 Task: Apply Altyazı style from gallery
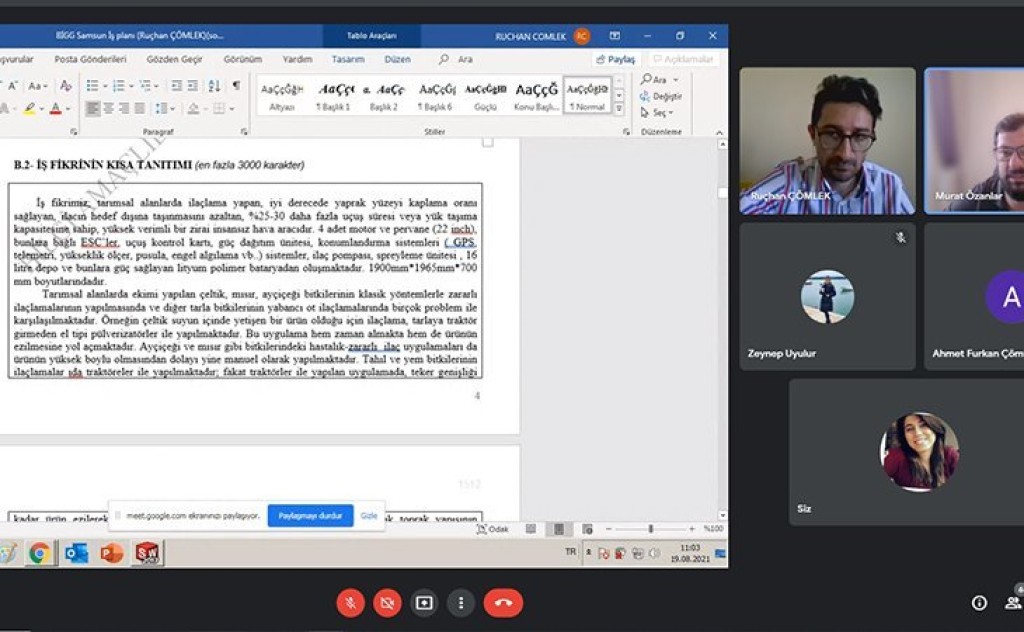point(282,96)
